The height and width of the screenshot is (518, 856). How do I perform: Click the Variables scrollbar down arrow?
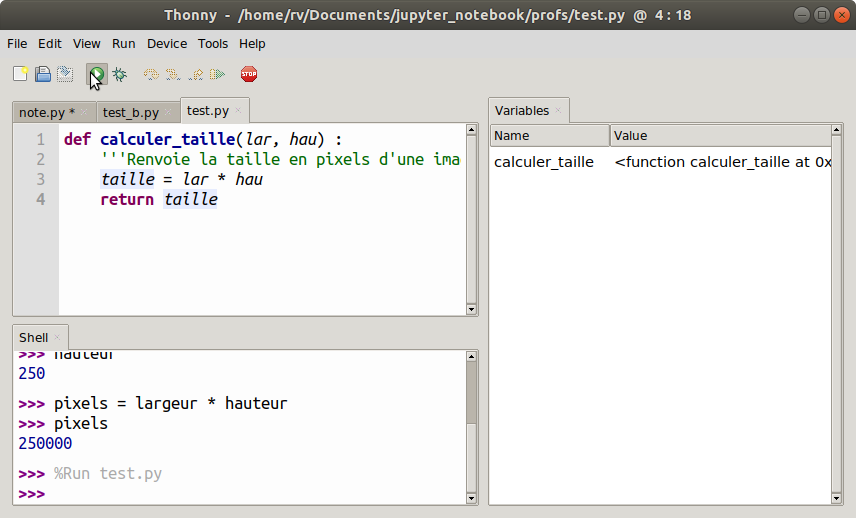tap(836, 498)
